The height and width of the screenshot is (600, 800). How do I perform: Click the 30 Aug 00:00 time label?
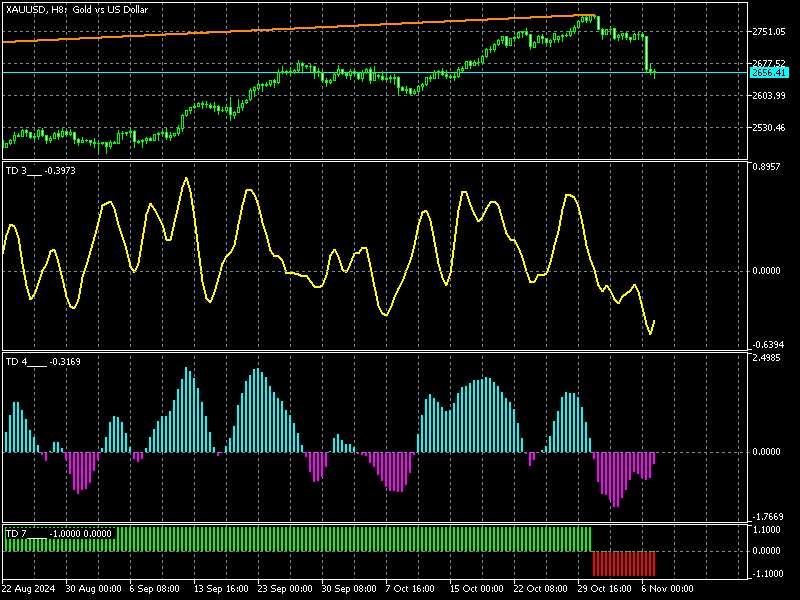(x=94, y=589)
